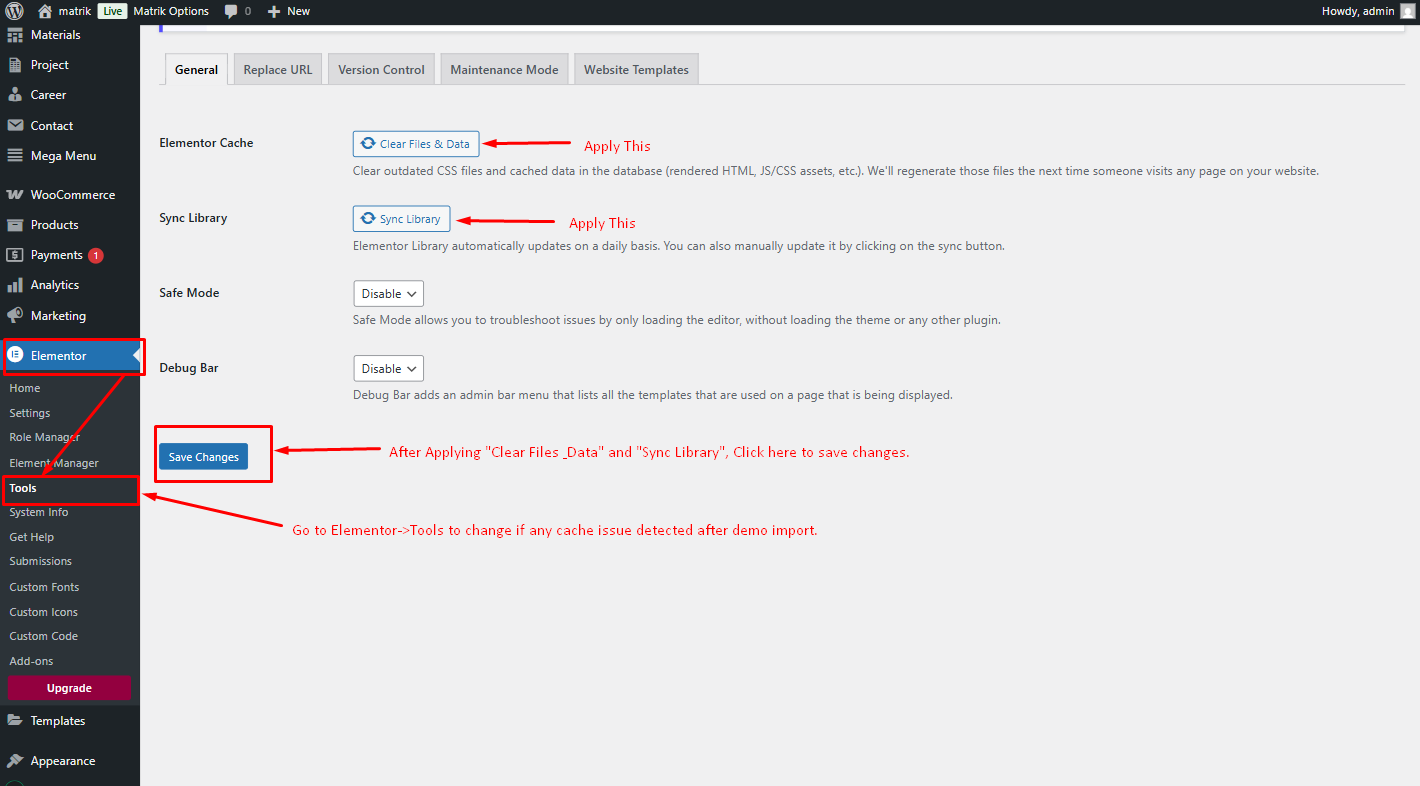
Task: Expand the Debug Bar dropdown
Action: click(389, 369)
